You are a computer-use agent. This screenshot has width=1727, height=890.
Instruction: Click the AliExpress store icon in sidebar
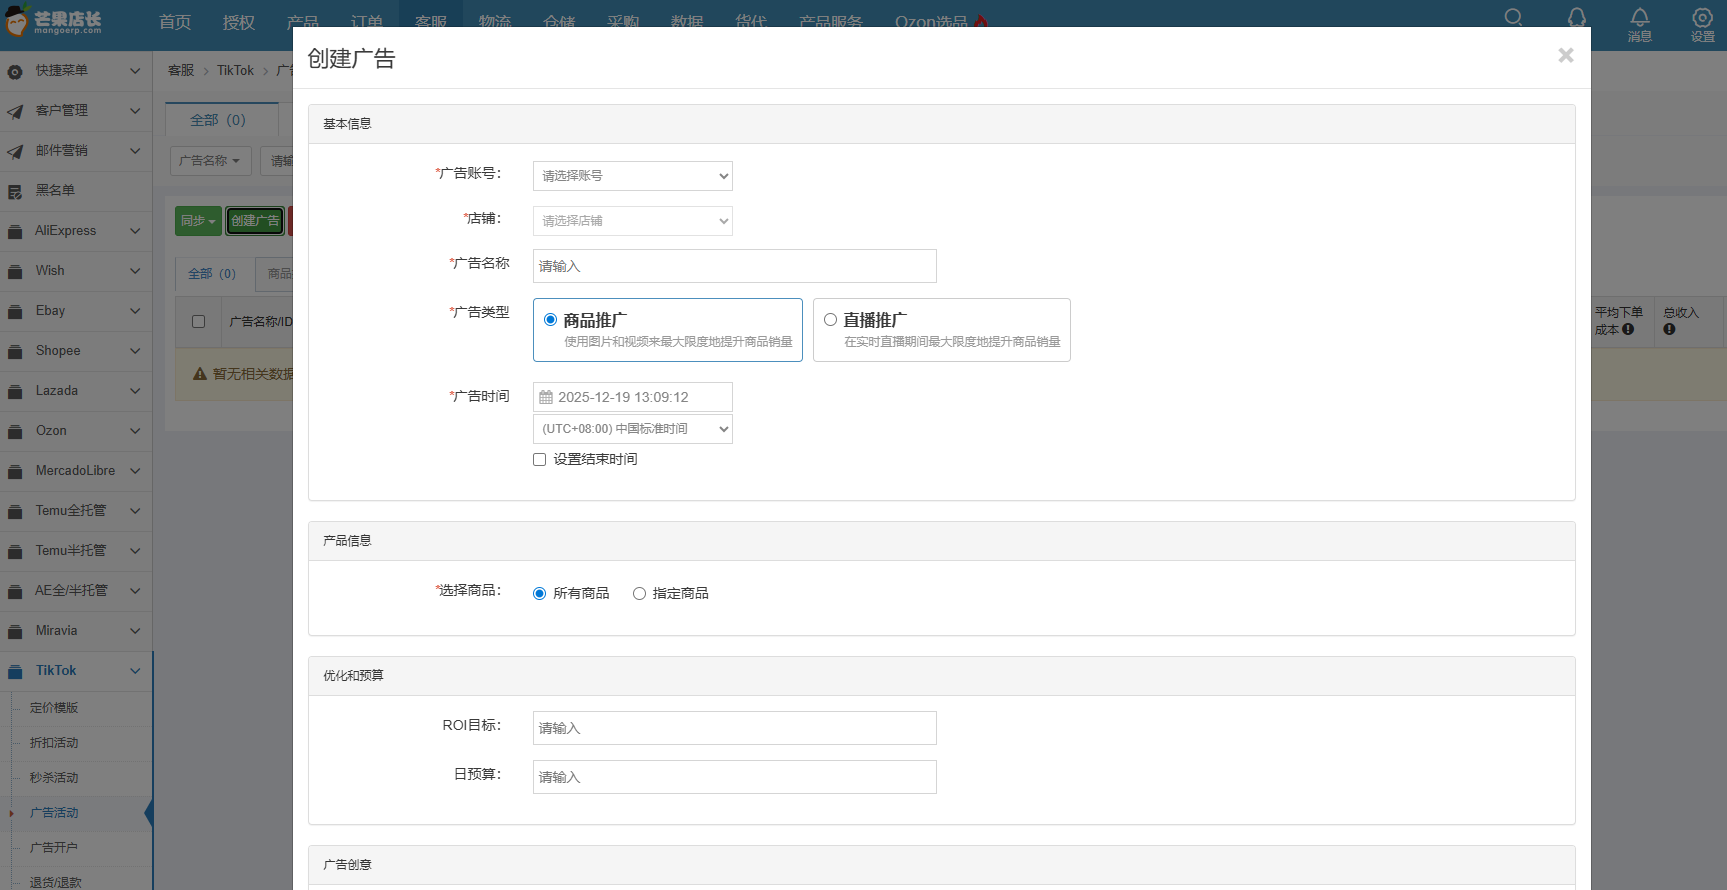click(15, 231)
